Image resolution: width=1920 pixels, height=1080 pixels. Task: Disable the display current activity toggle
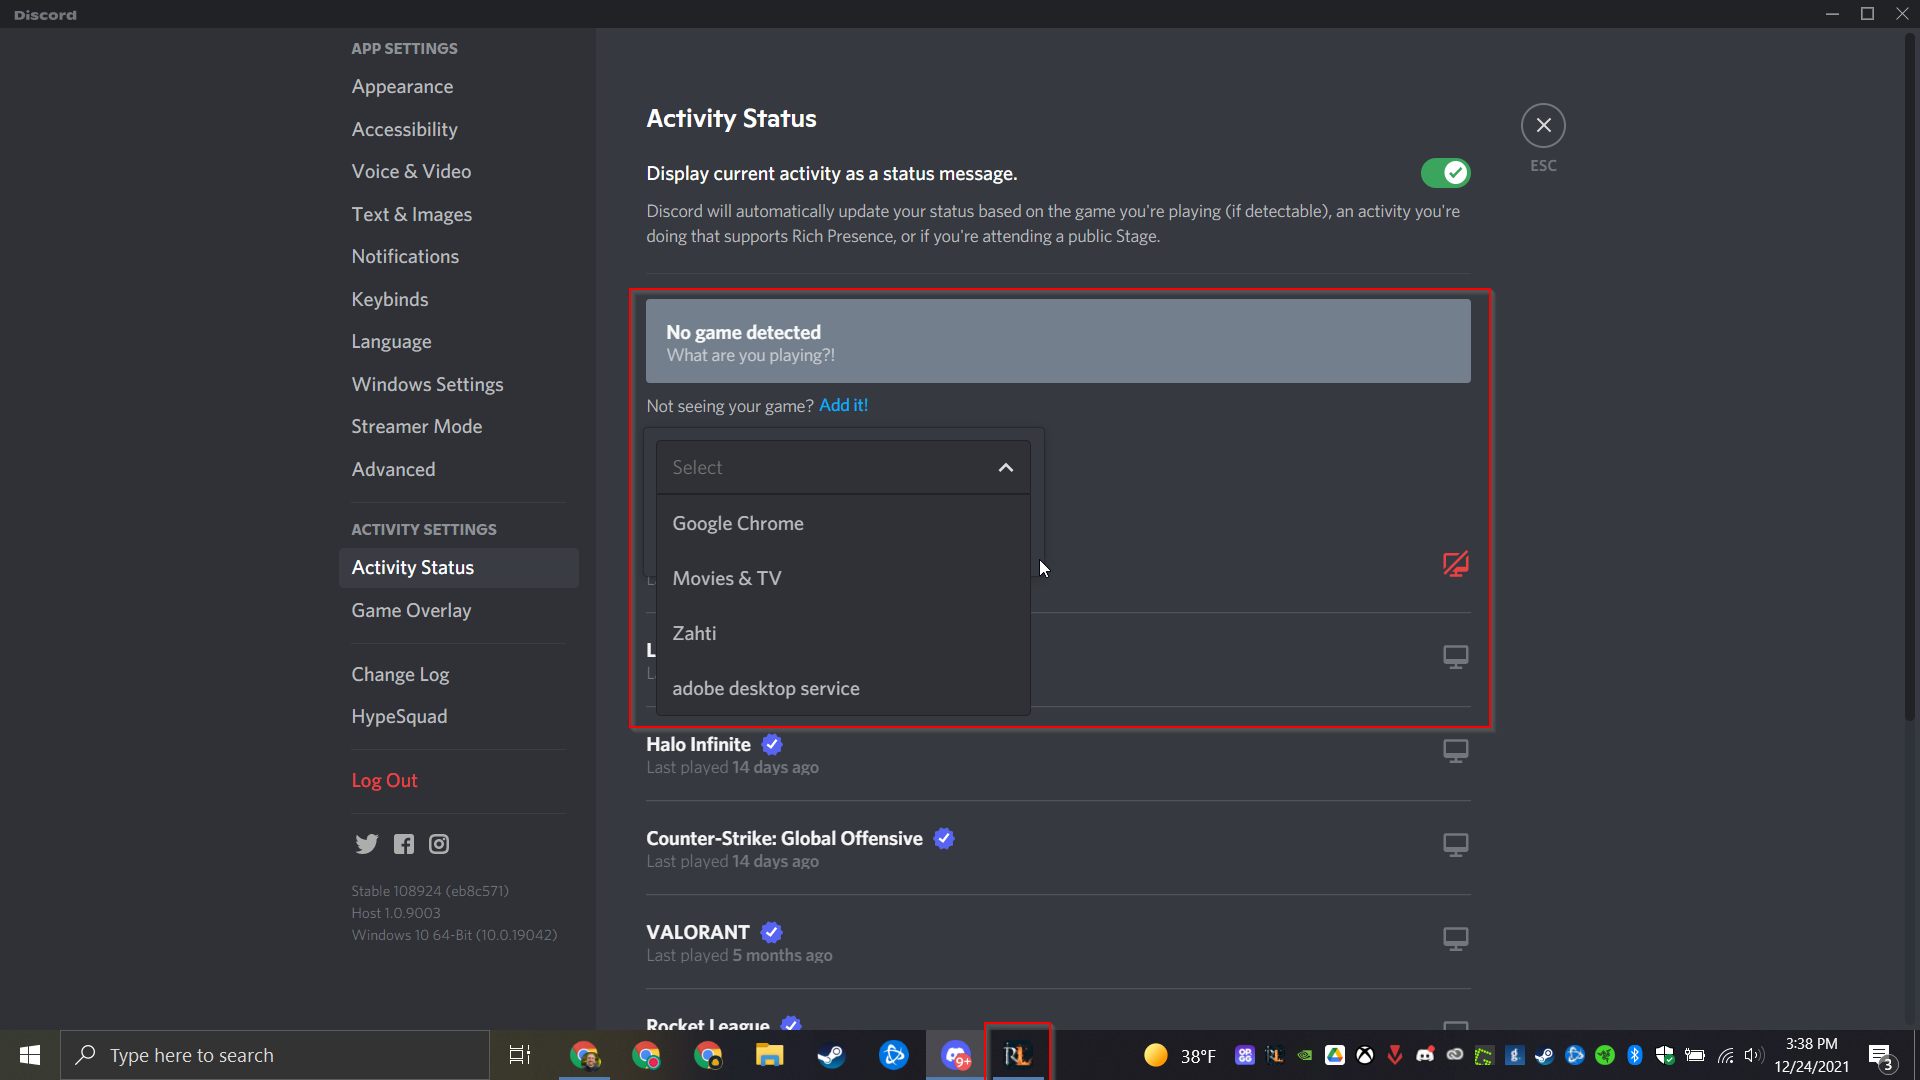[x=1445, y=173]
